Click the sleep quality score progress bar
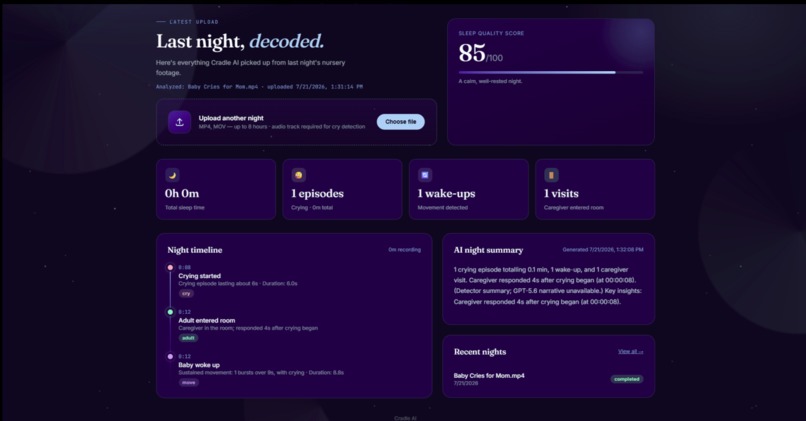 pyautogui.click(x=551, y=72)
